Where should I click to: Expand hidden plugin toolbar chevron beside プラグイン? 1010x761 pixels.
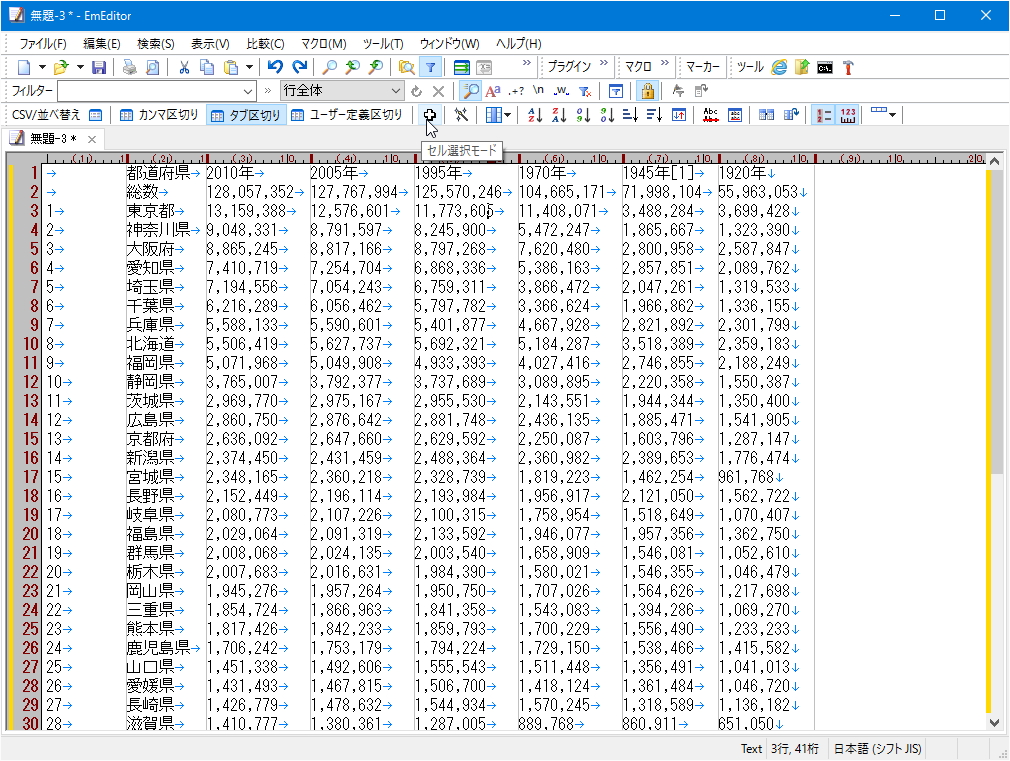click(604, 63)
